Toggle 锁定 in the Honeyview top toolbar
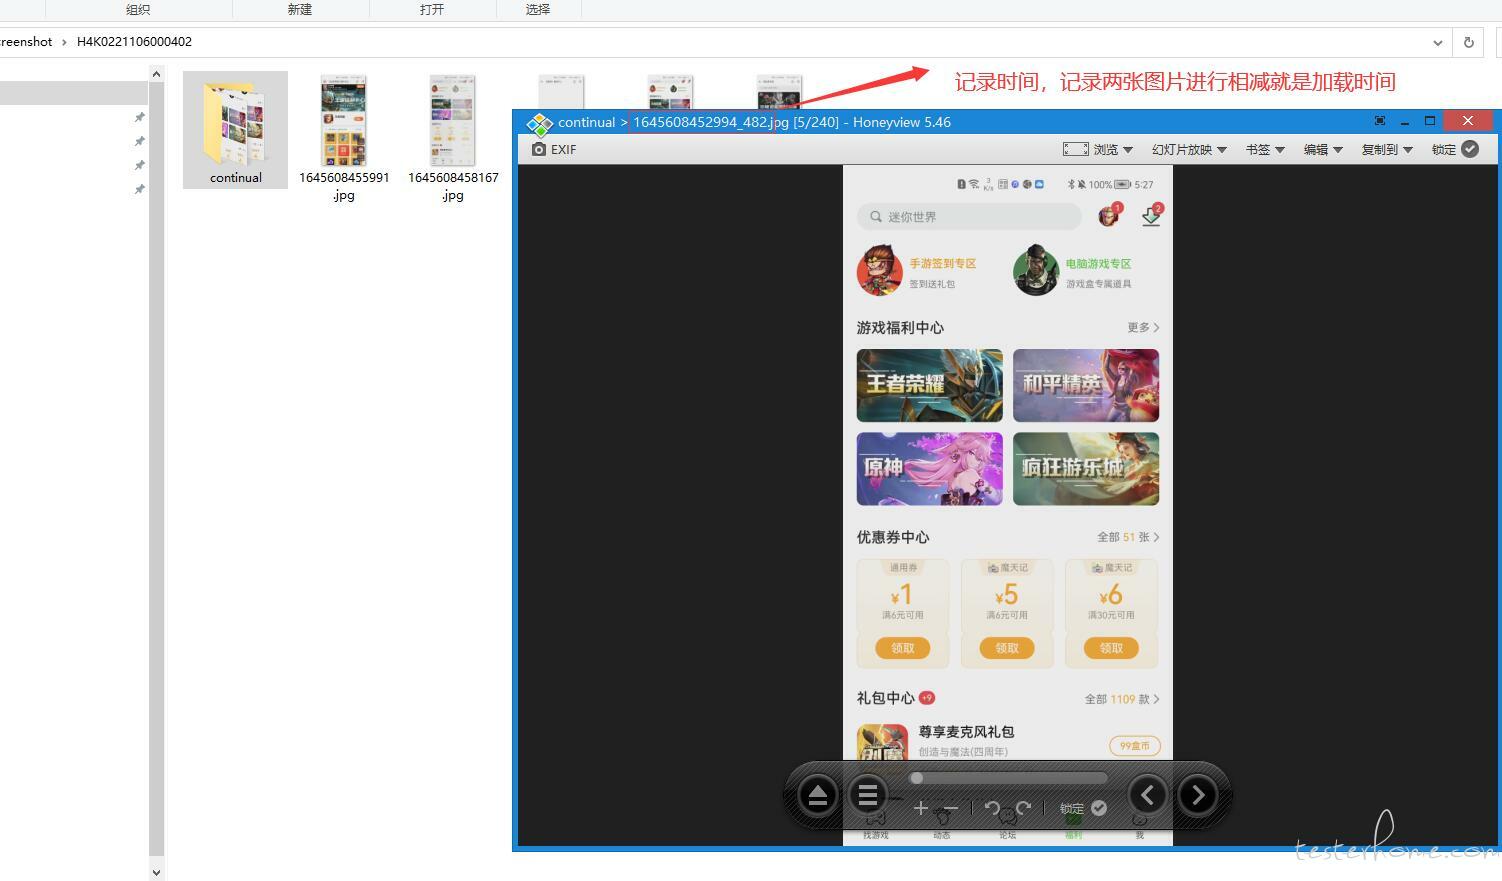Screen dimensions: 1502x881 (1455, 149)
